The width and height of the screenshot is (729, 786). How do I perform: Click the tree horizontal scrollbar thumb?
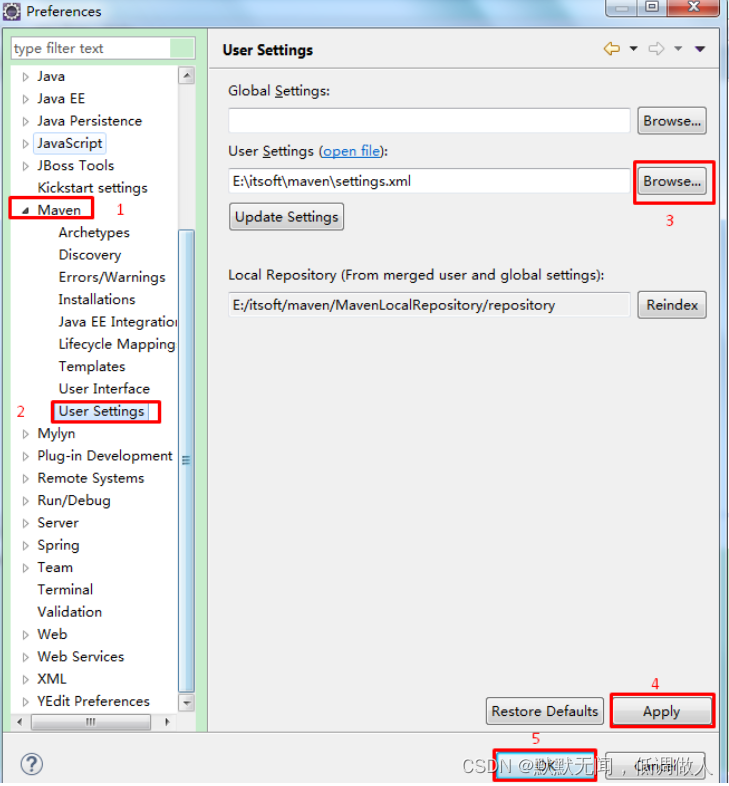(90, 722)
